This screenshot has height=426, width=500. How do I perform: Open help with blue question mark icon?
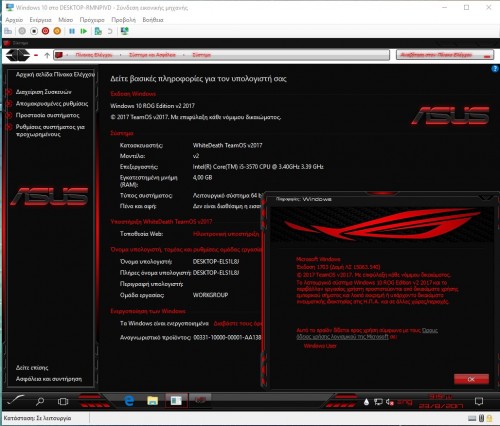point(495,69)
